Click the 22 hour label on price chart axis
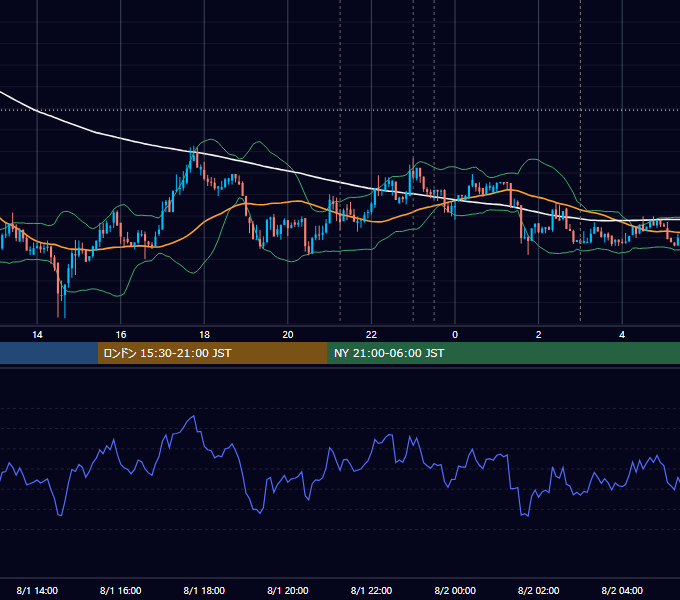The height and width of the screenshot is (600, 680). click(371, 335)
